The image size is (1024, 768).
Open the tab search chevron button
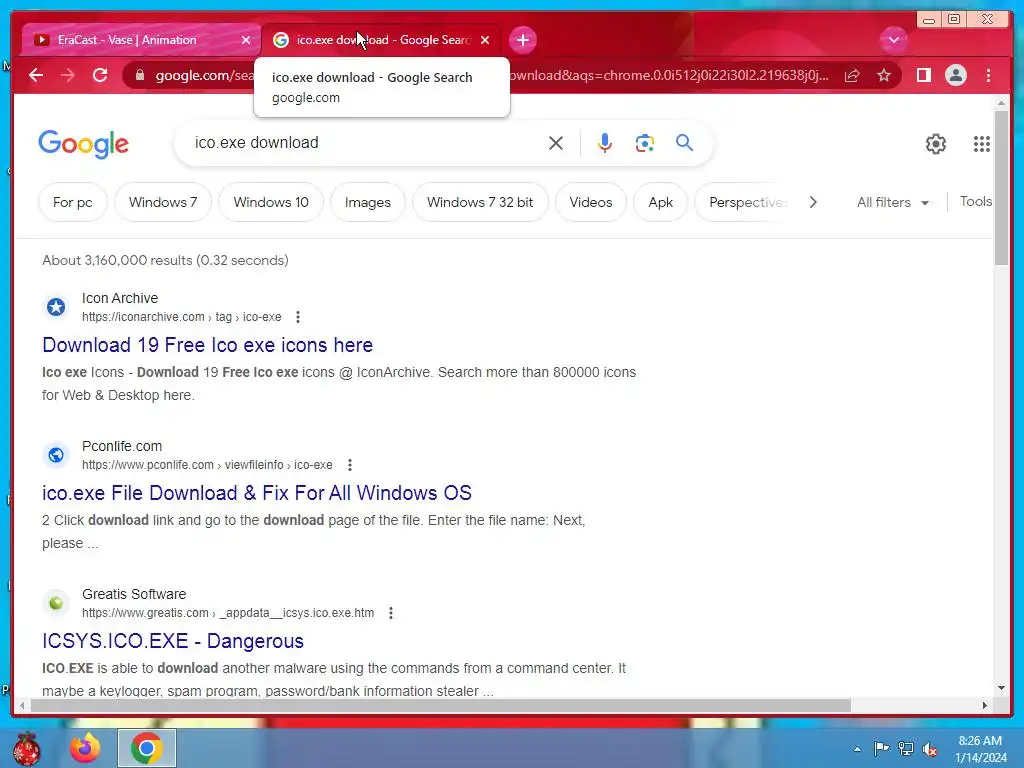pyautogui.click(x=893, y=40)
